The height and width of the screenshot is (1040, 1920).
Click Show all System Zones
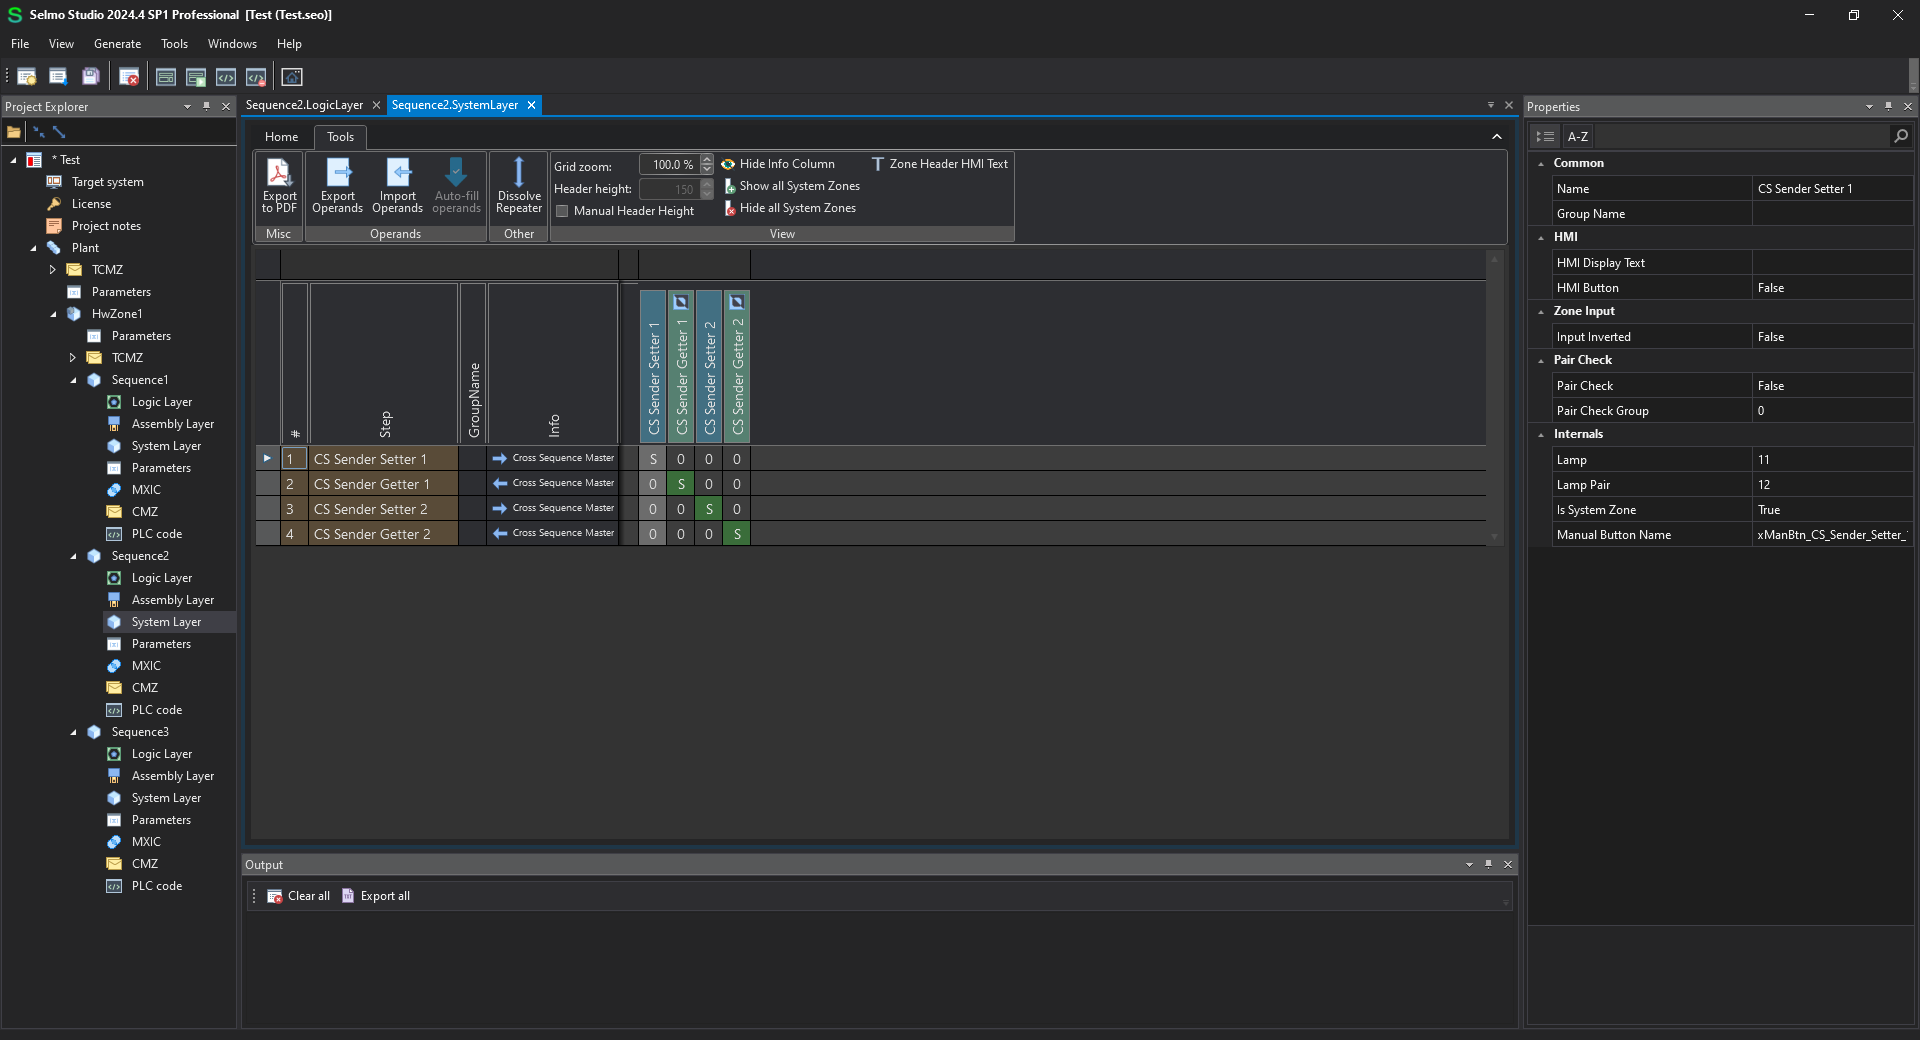click(x=791, y=186)
